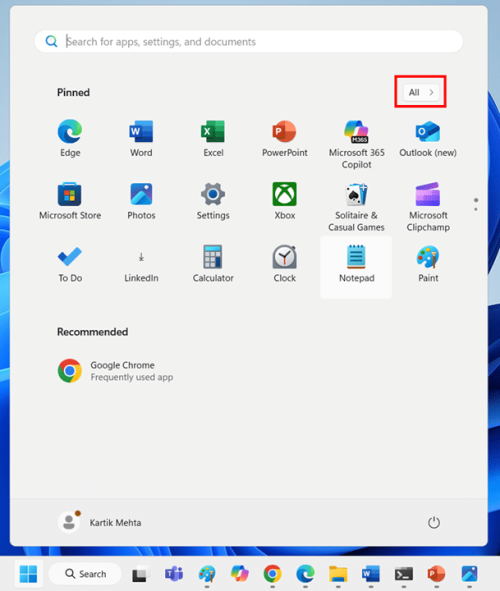Open Solitaire & Casual Games
The image size is (500, 591).
click(x=356, y=207)
